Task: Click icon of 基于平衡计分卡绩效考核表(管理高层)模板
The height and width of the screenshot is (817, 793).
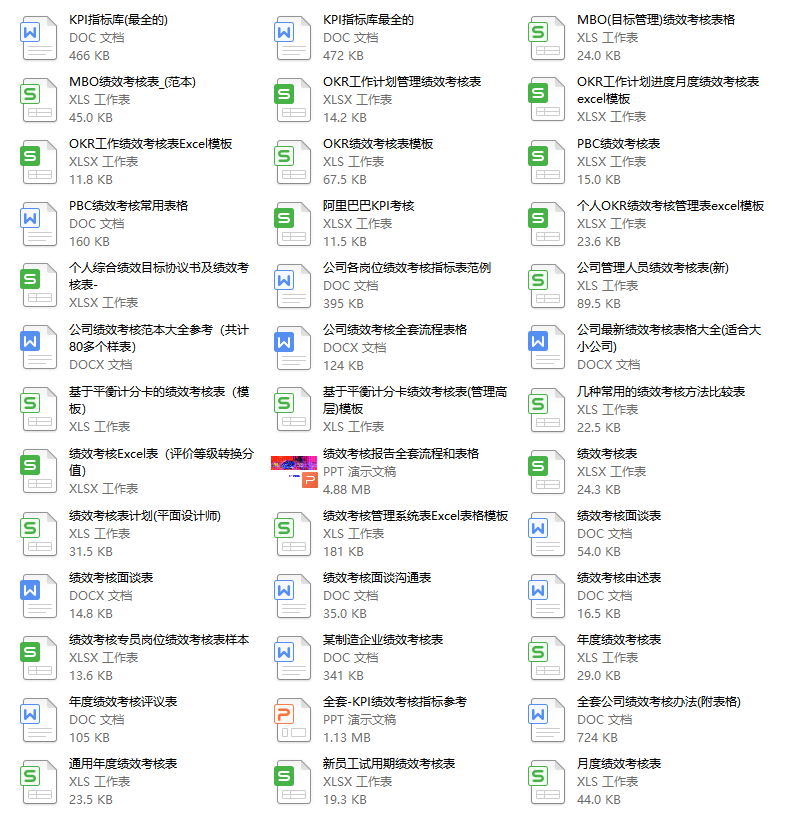Action: [293, 410]
